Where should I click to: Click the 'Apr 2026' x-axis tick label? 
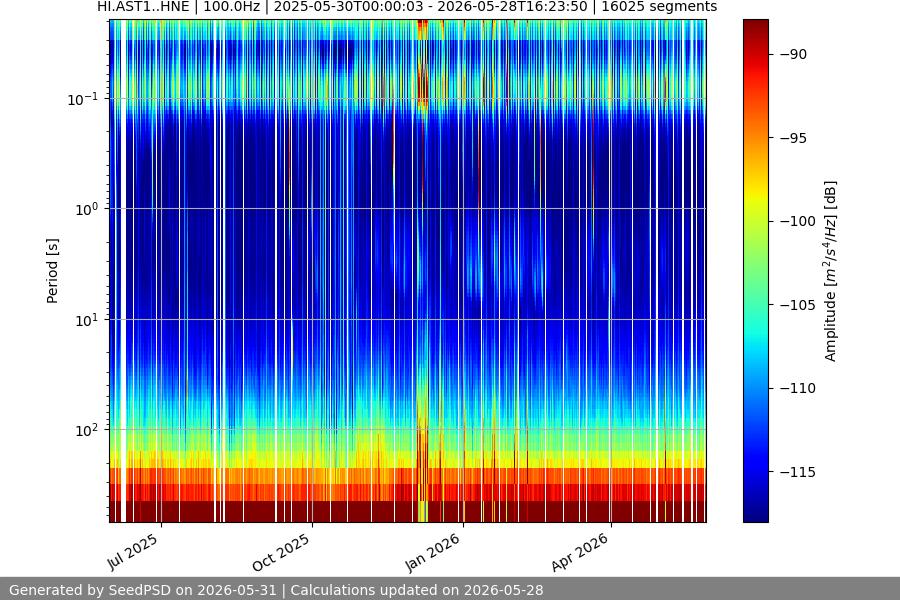tap(580, 552)
